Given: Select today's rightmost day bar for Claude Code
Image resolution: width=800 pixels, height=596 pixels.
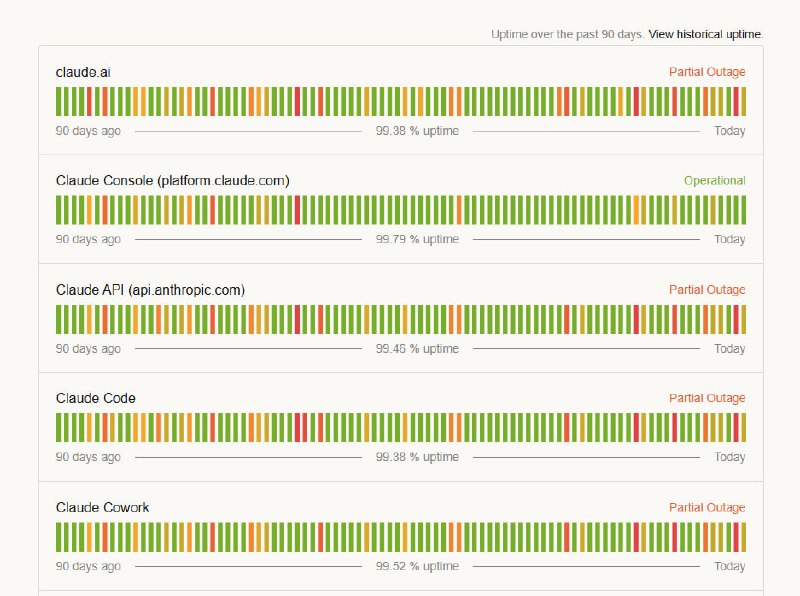Looking at the screenshot, I should [743, 428].
